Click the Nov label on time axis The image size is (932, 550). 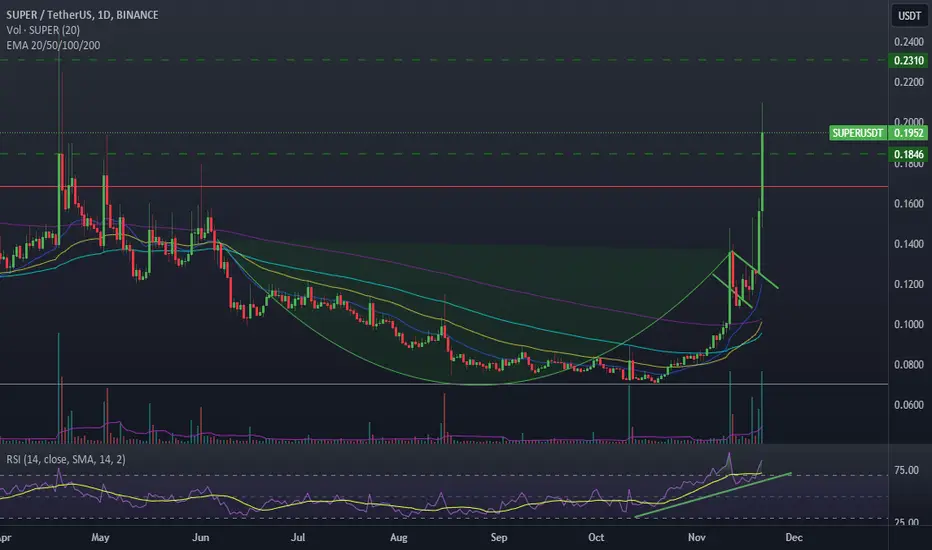coord(696,538)
